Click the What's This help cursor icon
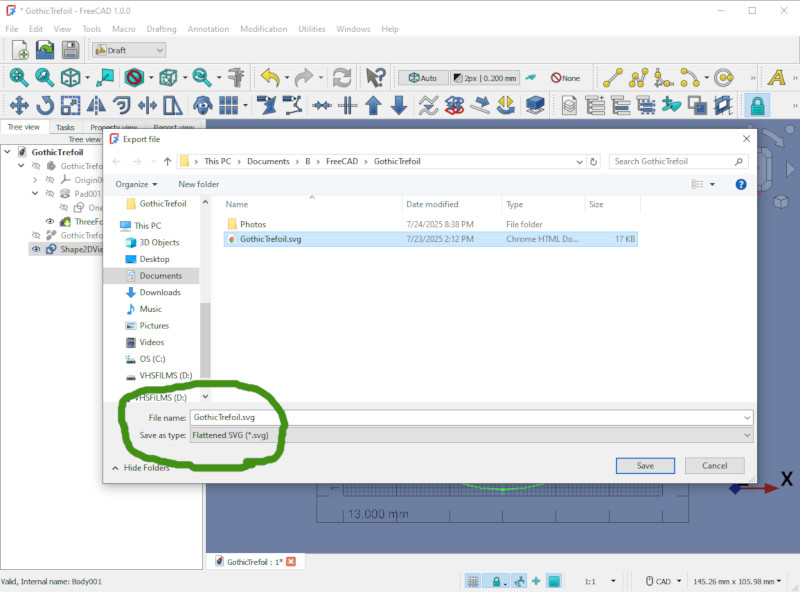The width and height of the screenshot is (800, 592). coord(376,78)
